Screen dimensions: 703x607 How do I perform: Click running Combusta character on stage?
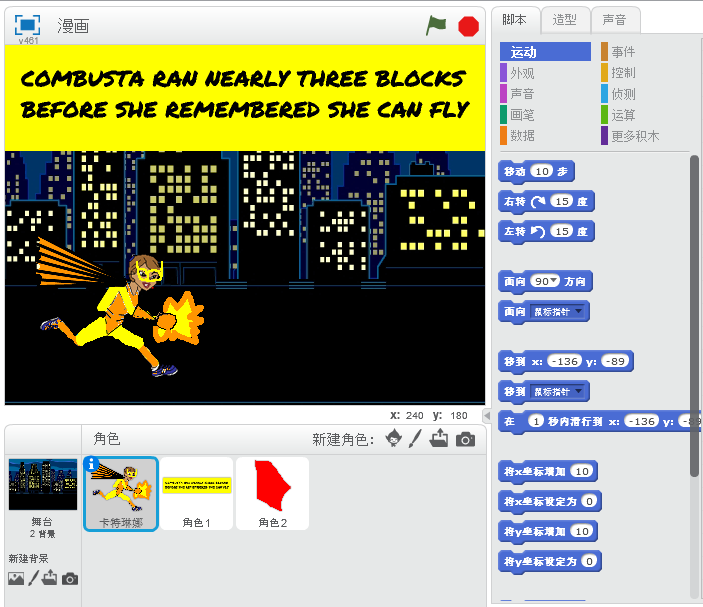120,307
